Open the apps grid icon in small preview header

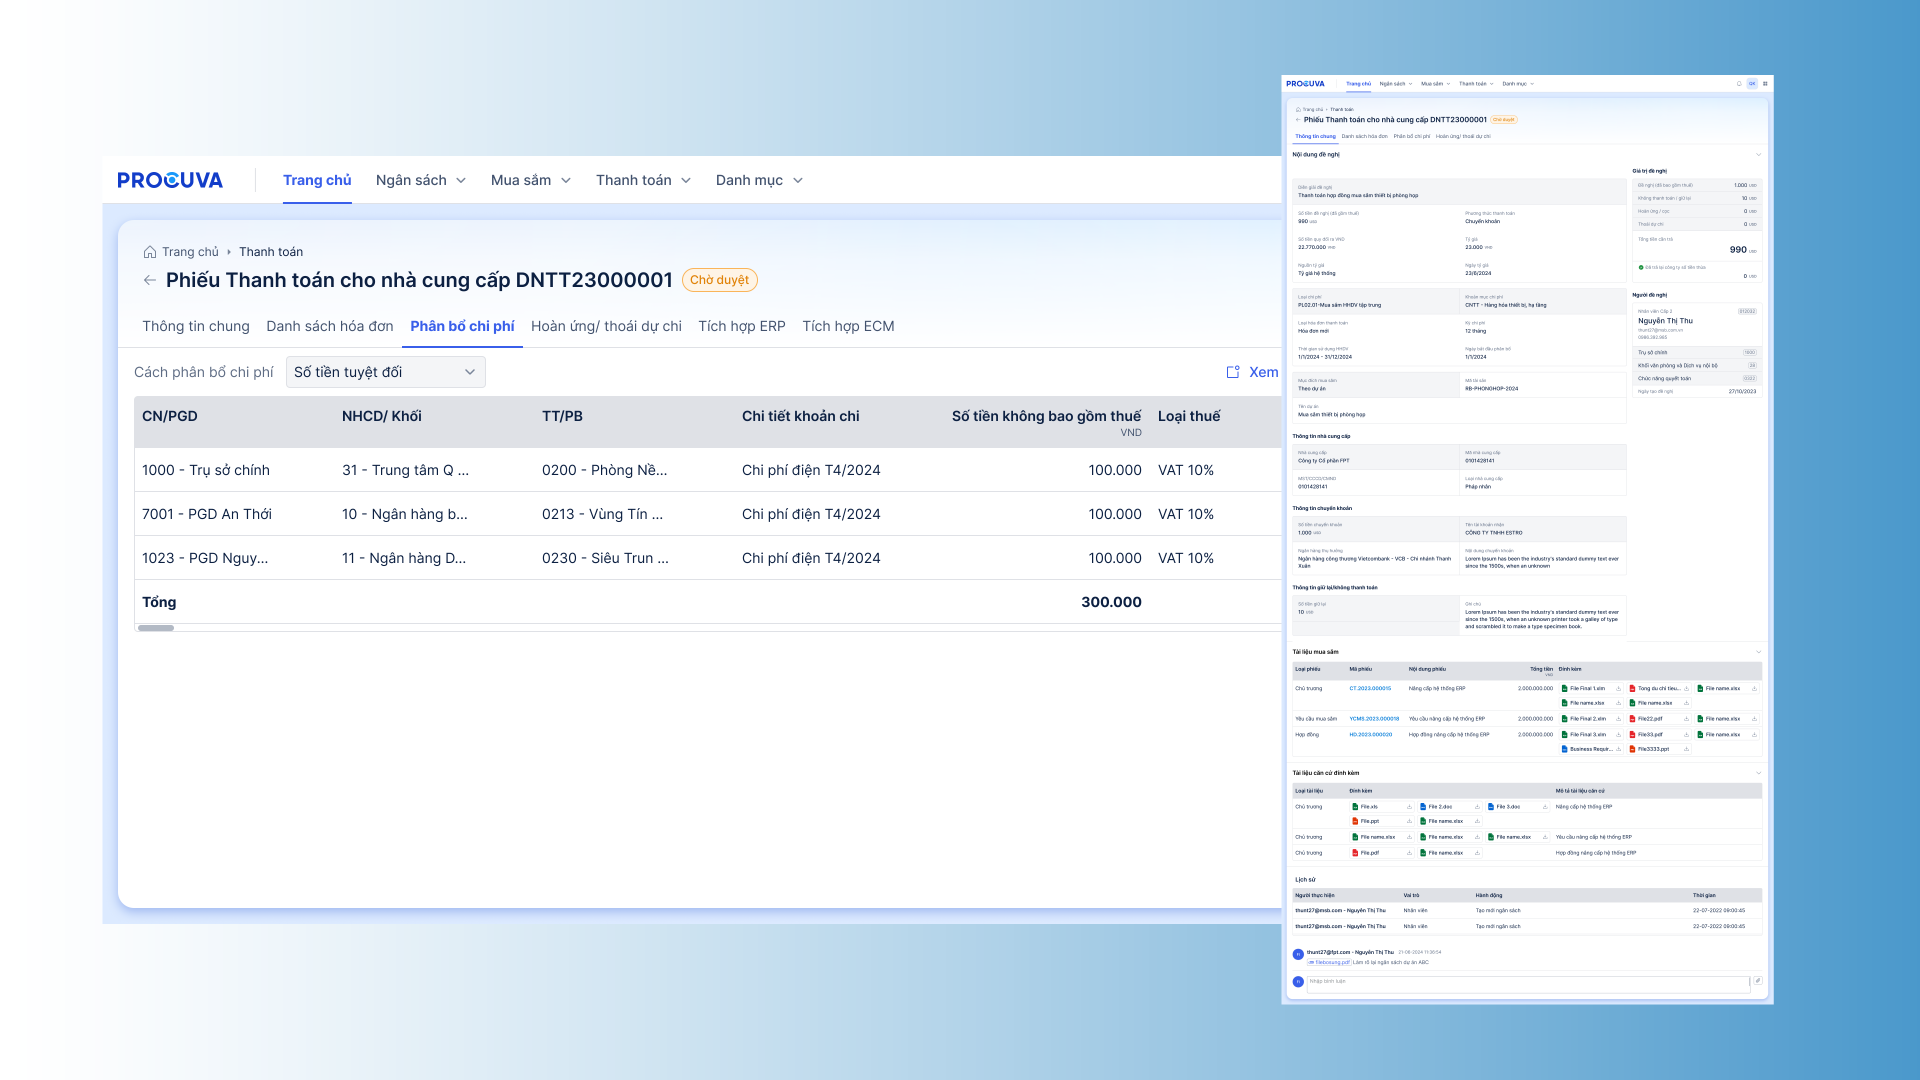[x=1765, y=84]
